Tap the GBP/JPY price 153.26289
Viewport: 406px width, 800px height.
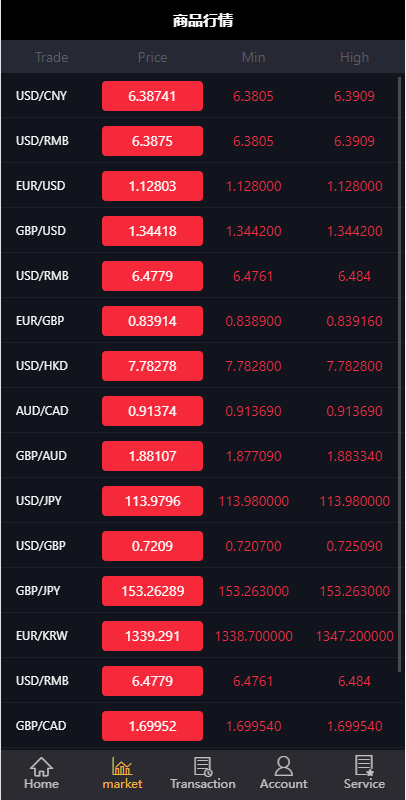click(153, 591)
